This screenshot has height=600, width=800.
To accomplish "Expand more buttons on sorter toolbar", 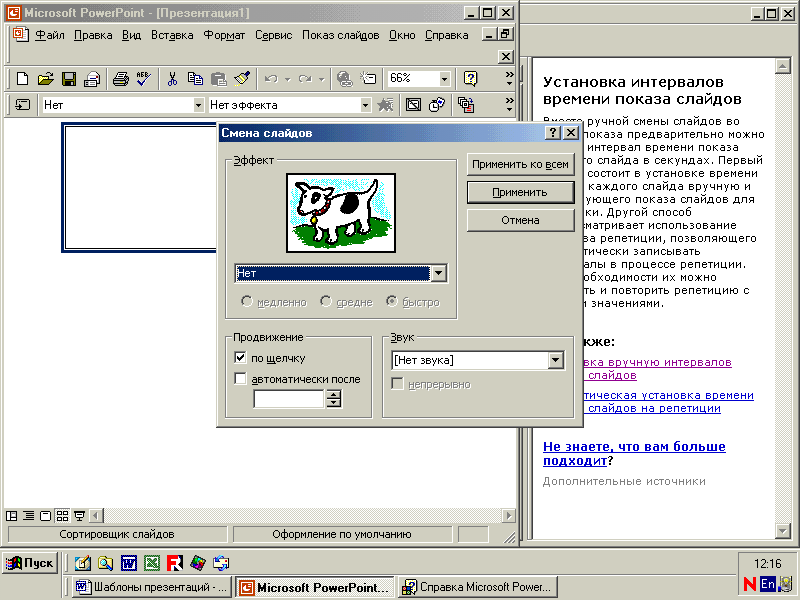I will (509, 105).
